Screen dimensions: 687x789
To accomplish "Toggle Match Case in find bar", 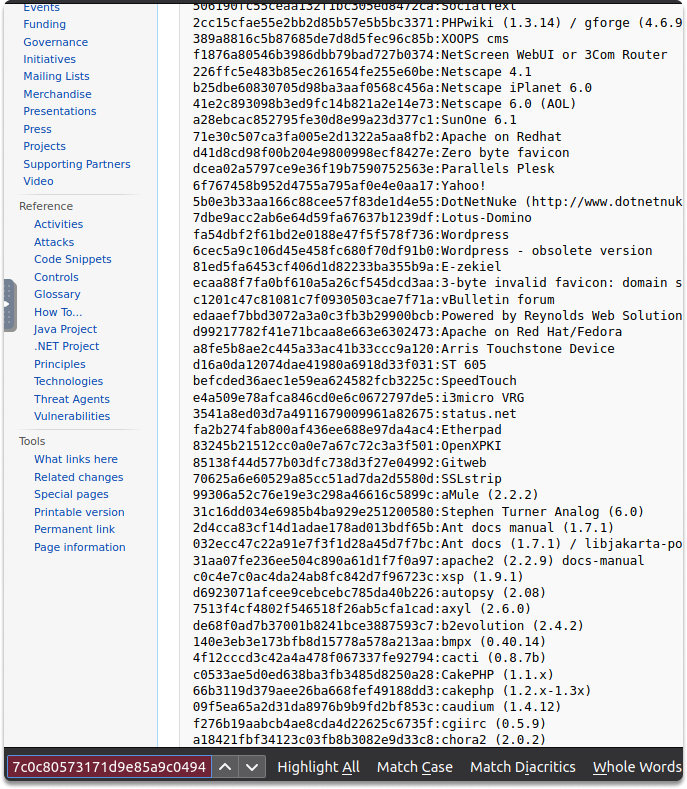I will [415, 767].
